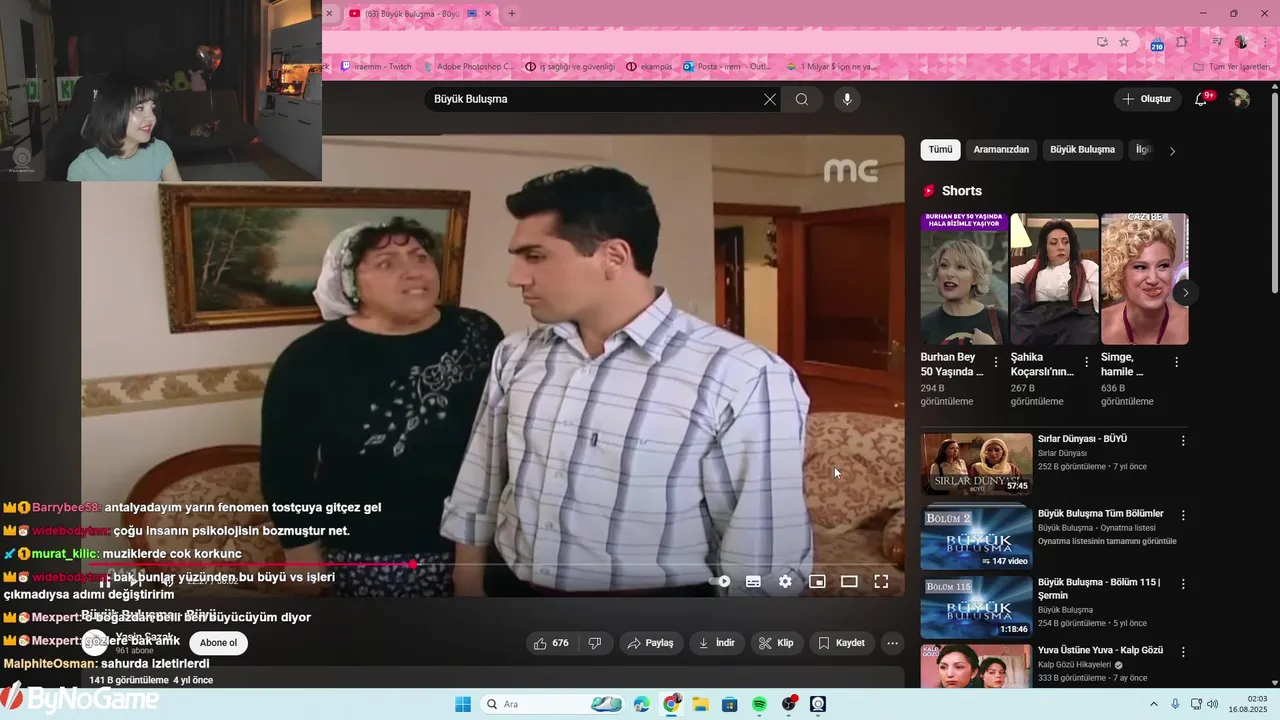Open the Sırlar Dünyası - BÜYÜ thumbnail
Screen dimensions: 1280x720
pyautogui.click(x=976, y=464)
